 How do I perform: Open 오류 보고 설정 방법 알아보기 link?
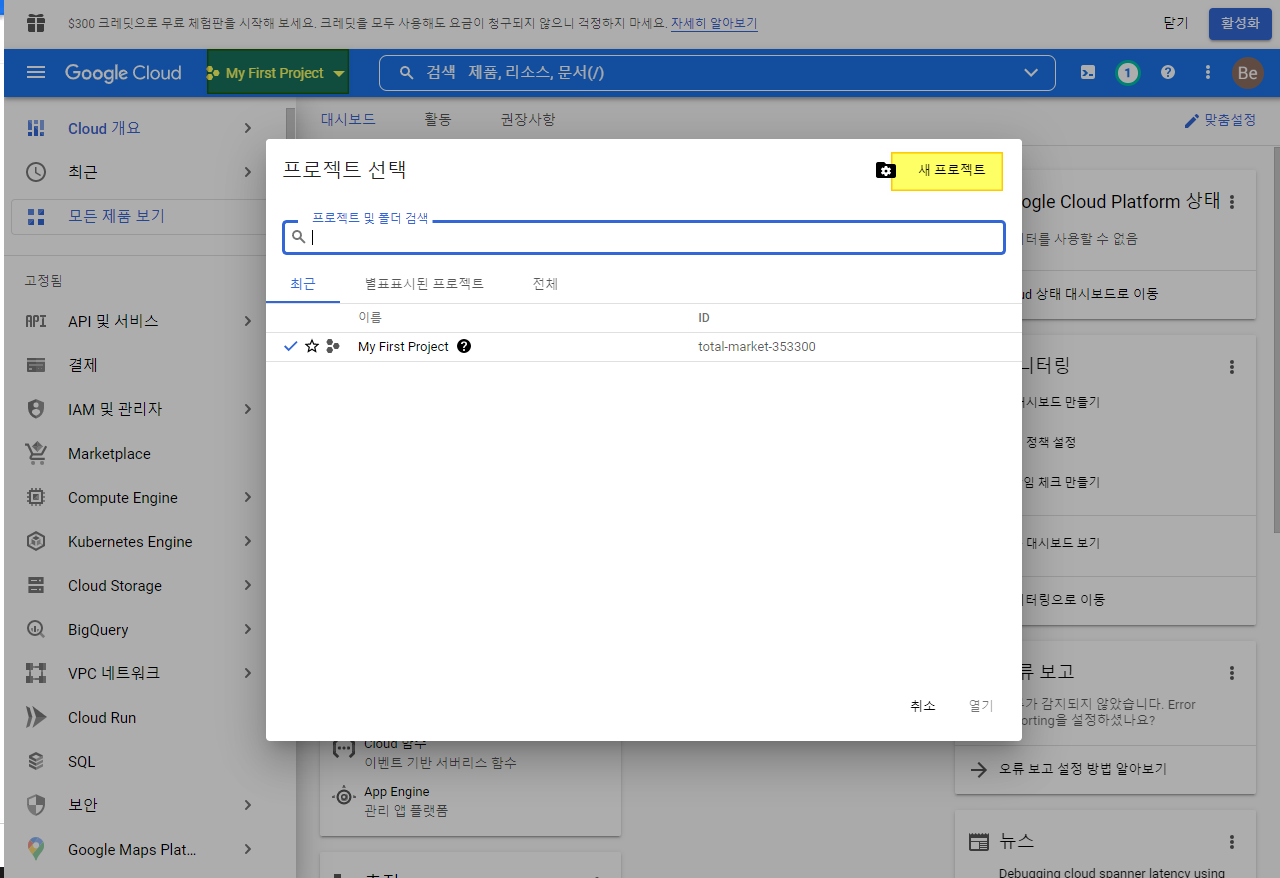(1083, 769)
